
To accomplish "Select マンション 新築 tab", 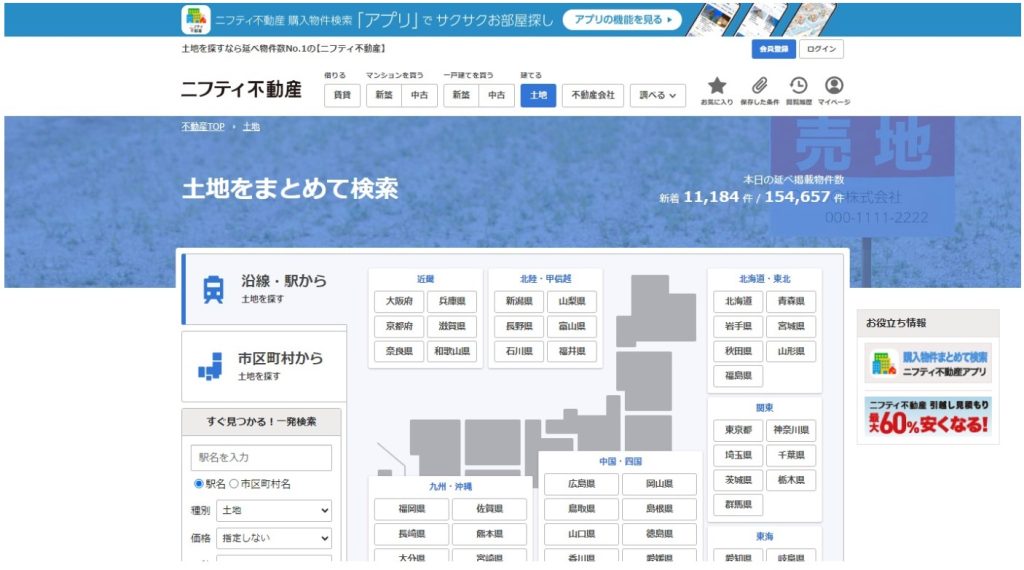I will (x=384, y=95).
